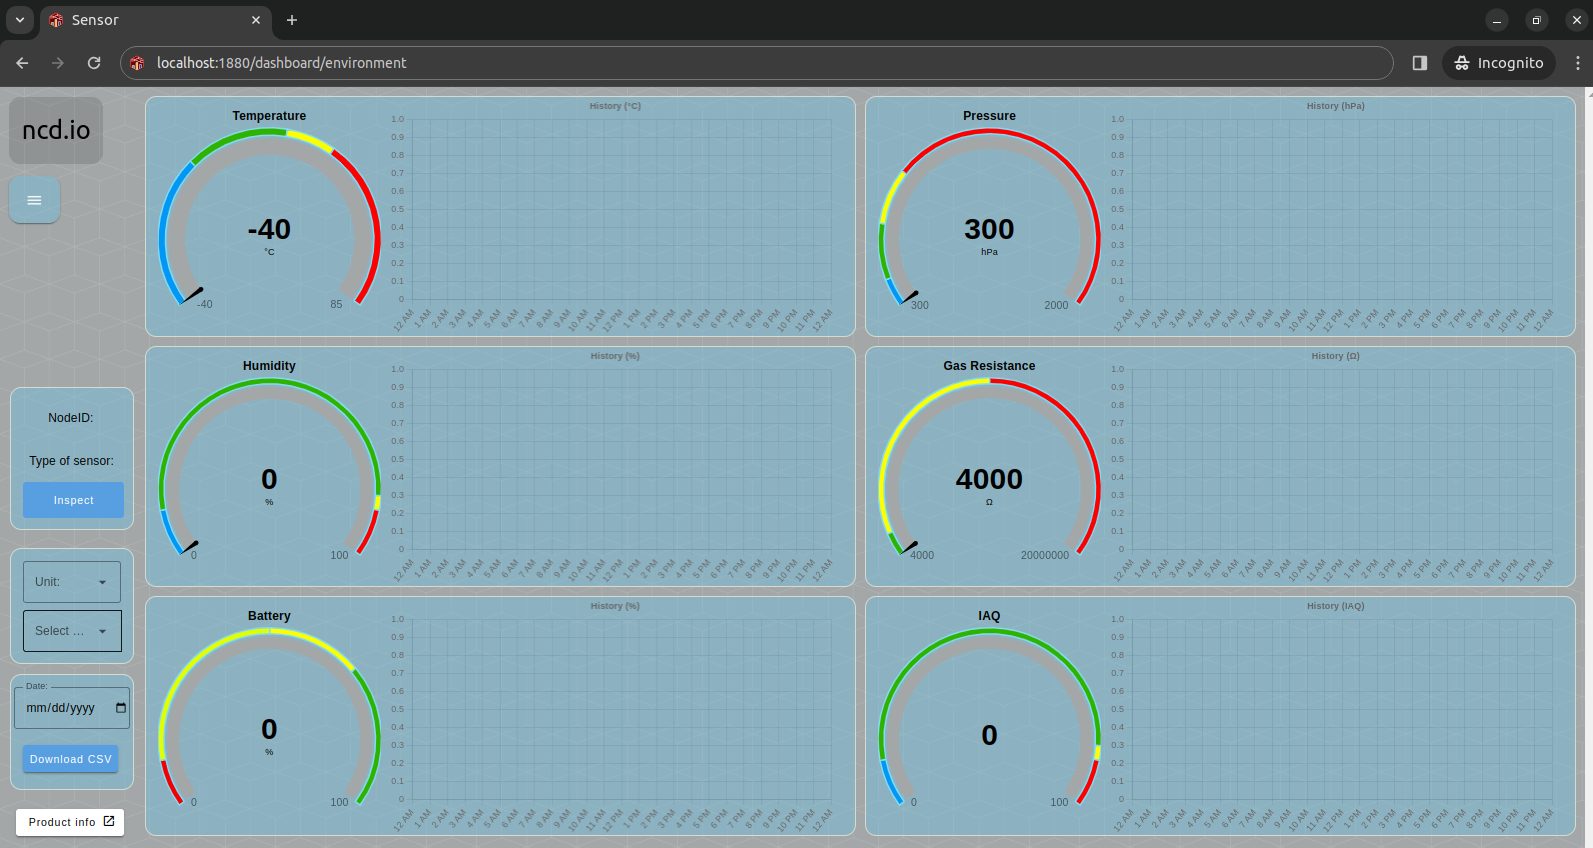The image size is (1593, 848).
Task: Open the Select dropdown below Unit
Action: click(x=72, y=631)
